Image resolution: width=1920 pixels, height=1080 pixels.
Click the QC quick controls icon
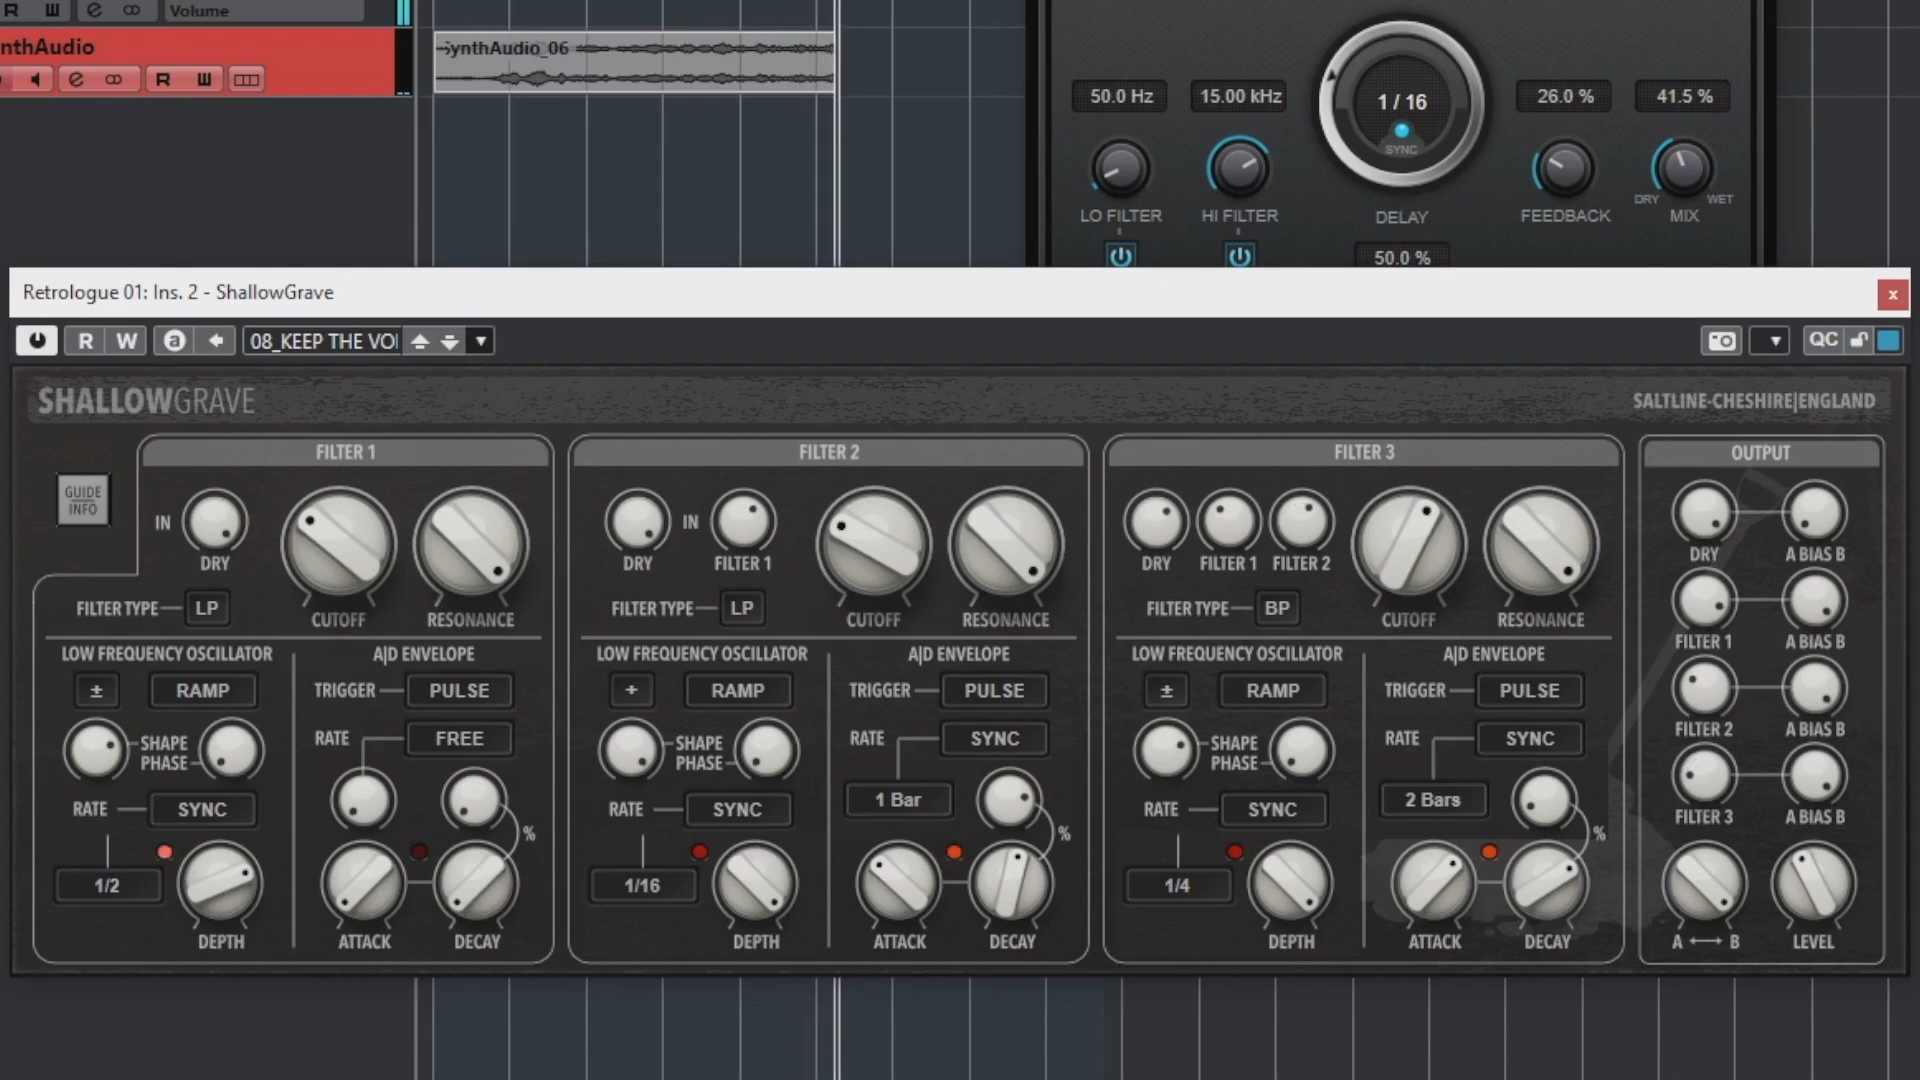(x=1823, y=340)
